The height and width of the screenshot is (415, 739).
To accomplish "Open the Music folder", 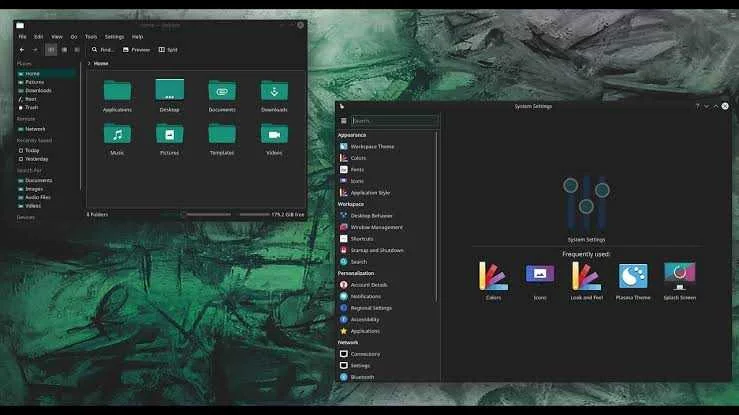I will 117,139.
